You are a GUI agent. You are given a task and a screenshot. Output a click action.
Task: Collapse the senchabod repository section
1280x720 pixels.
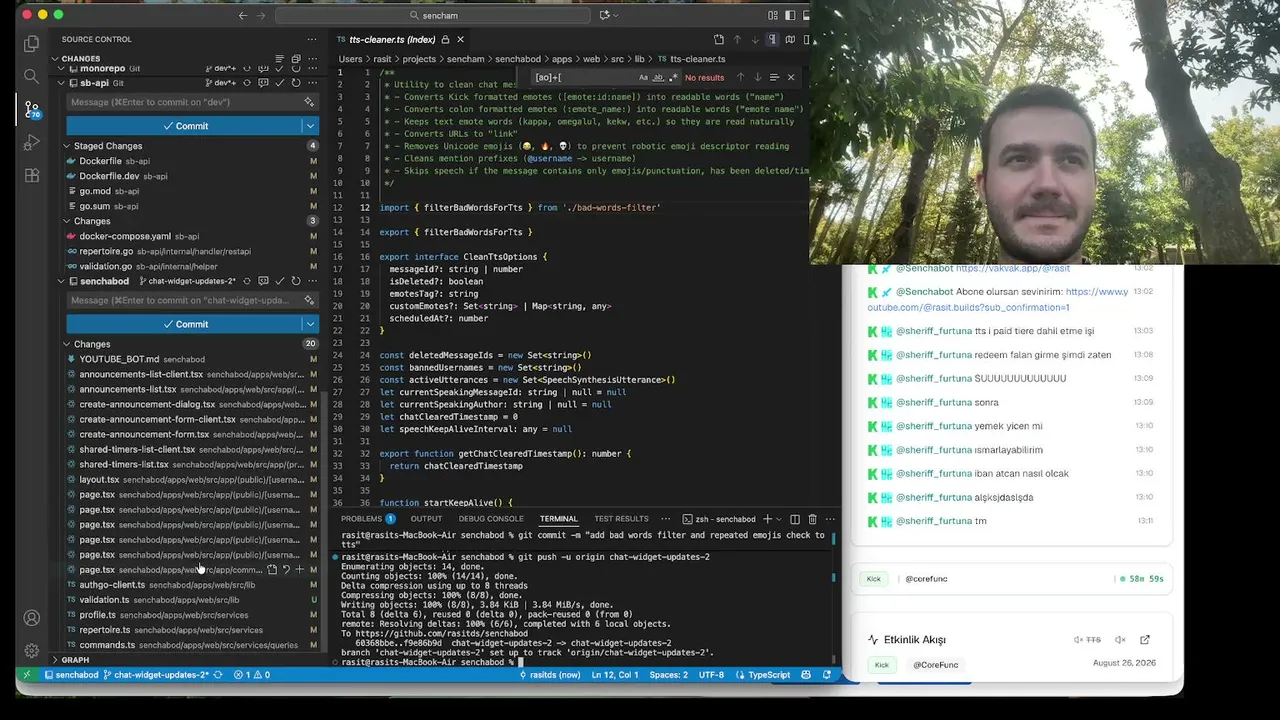click(60, 281)
